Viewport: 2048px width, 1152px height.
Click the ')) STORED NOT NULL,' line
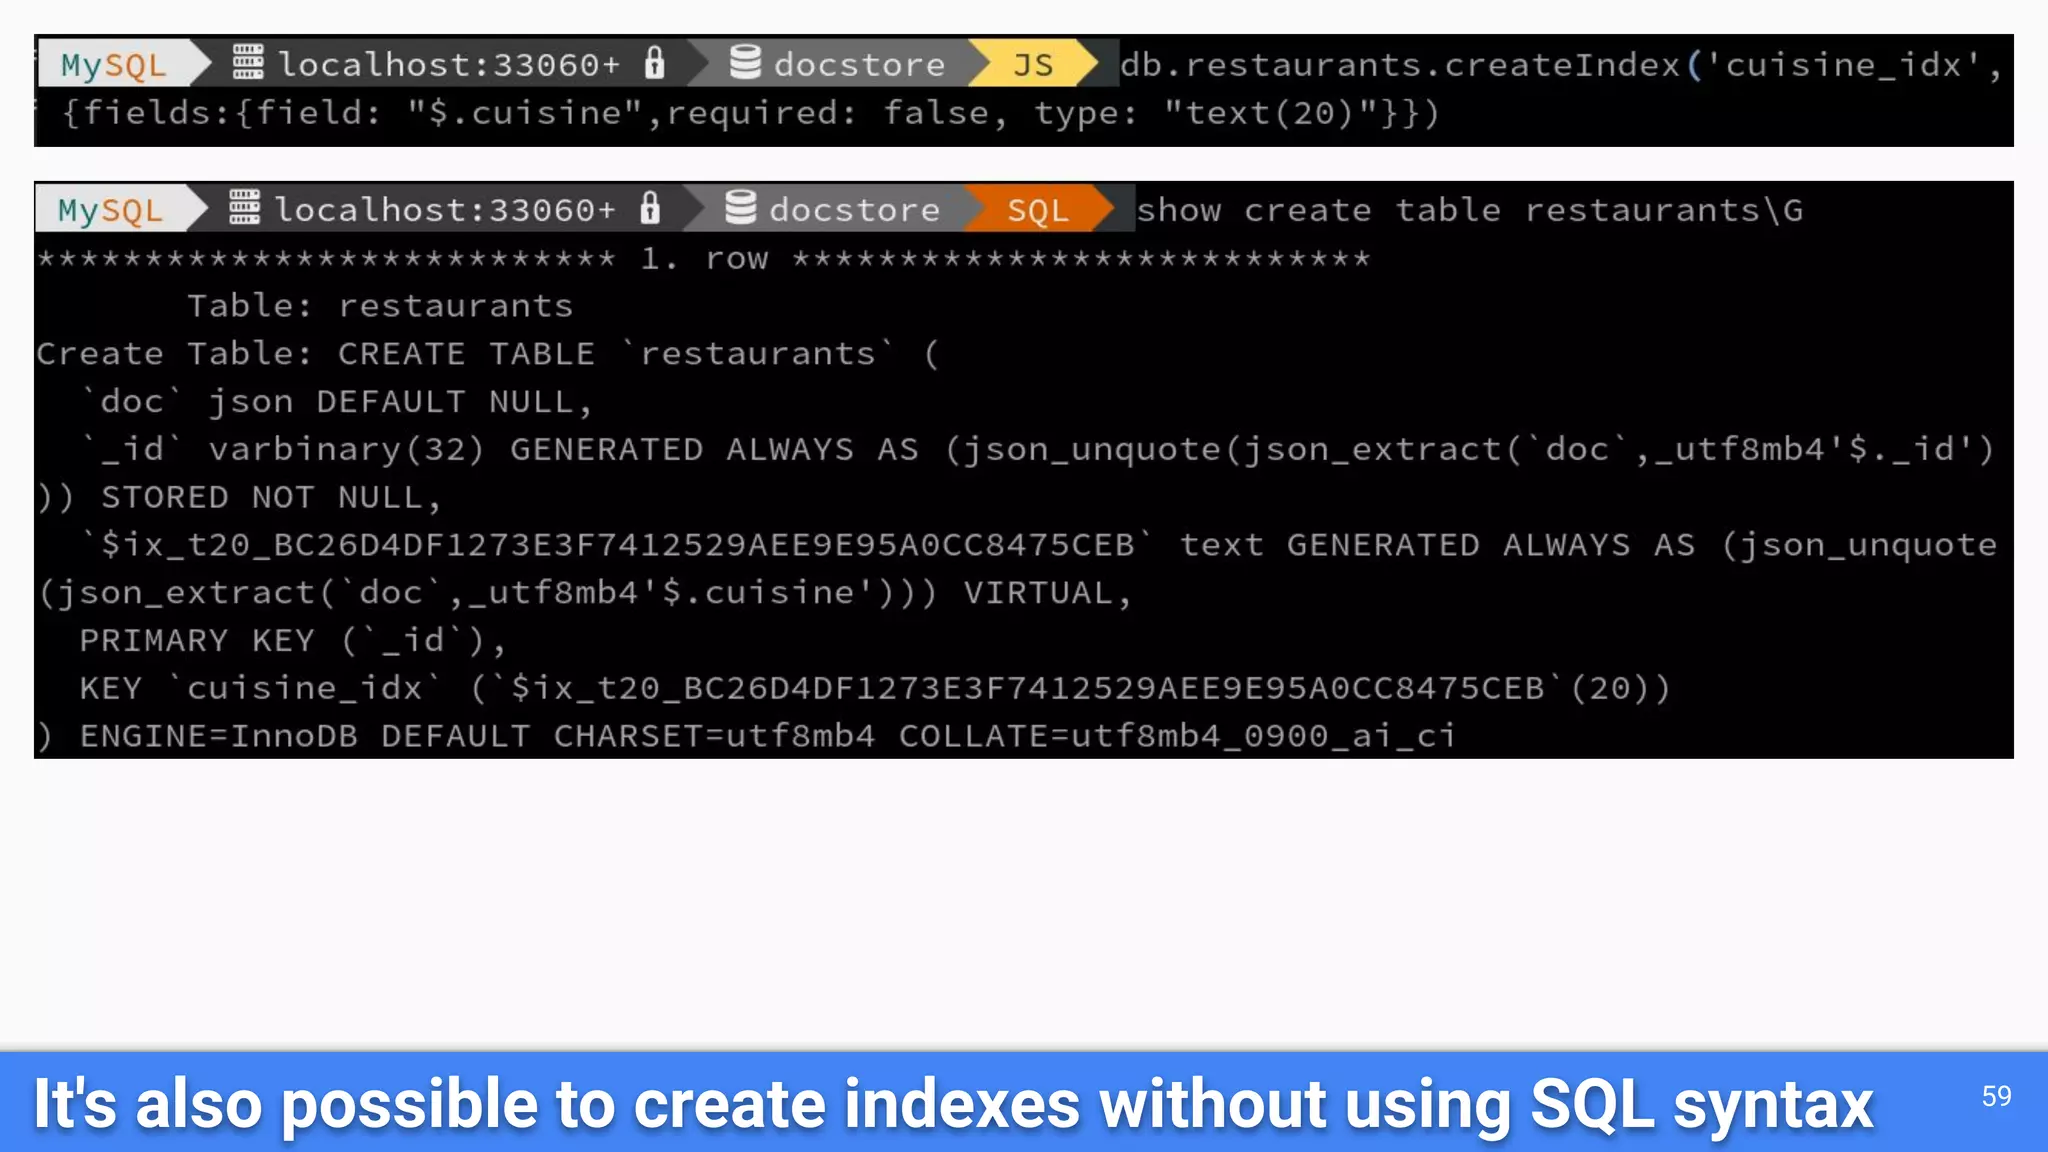pos(238,498)
